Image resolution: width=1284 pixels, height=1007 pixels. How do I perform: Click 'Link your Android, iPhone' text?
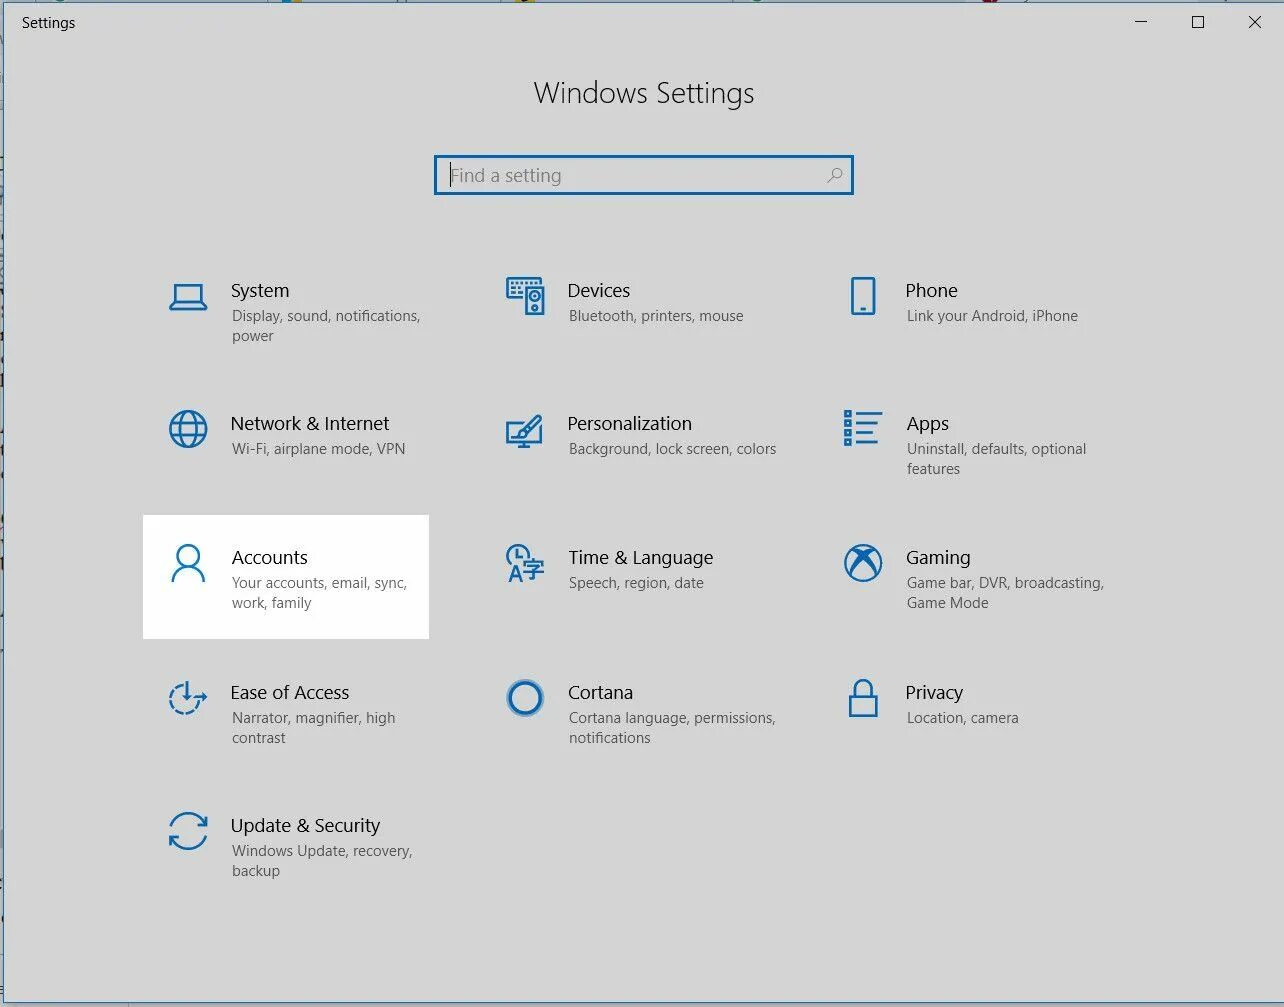click(x=992, y=316)
